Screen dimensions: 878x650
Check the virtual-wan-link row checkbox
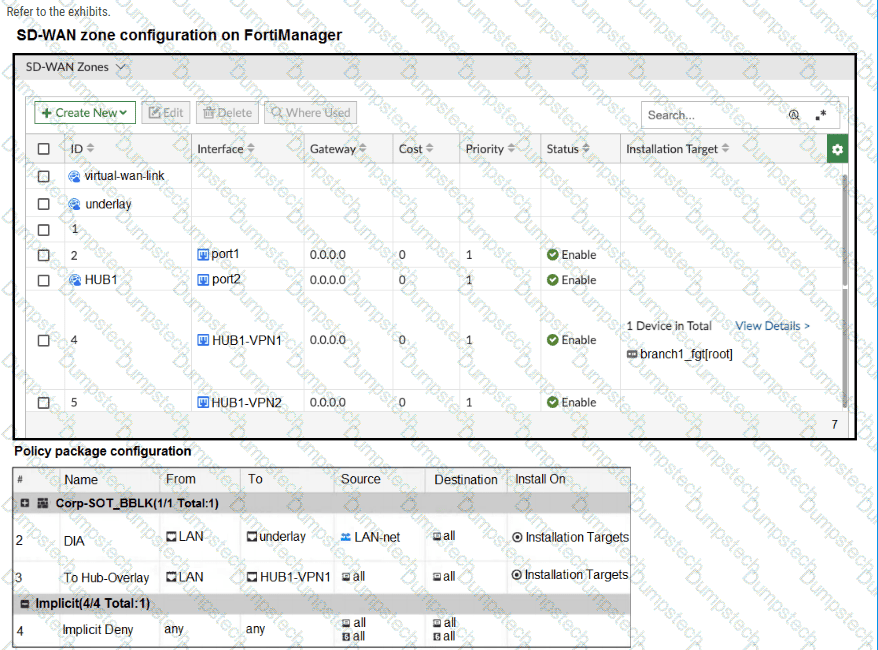coord(43,176)
